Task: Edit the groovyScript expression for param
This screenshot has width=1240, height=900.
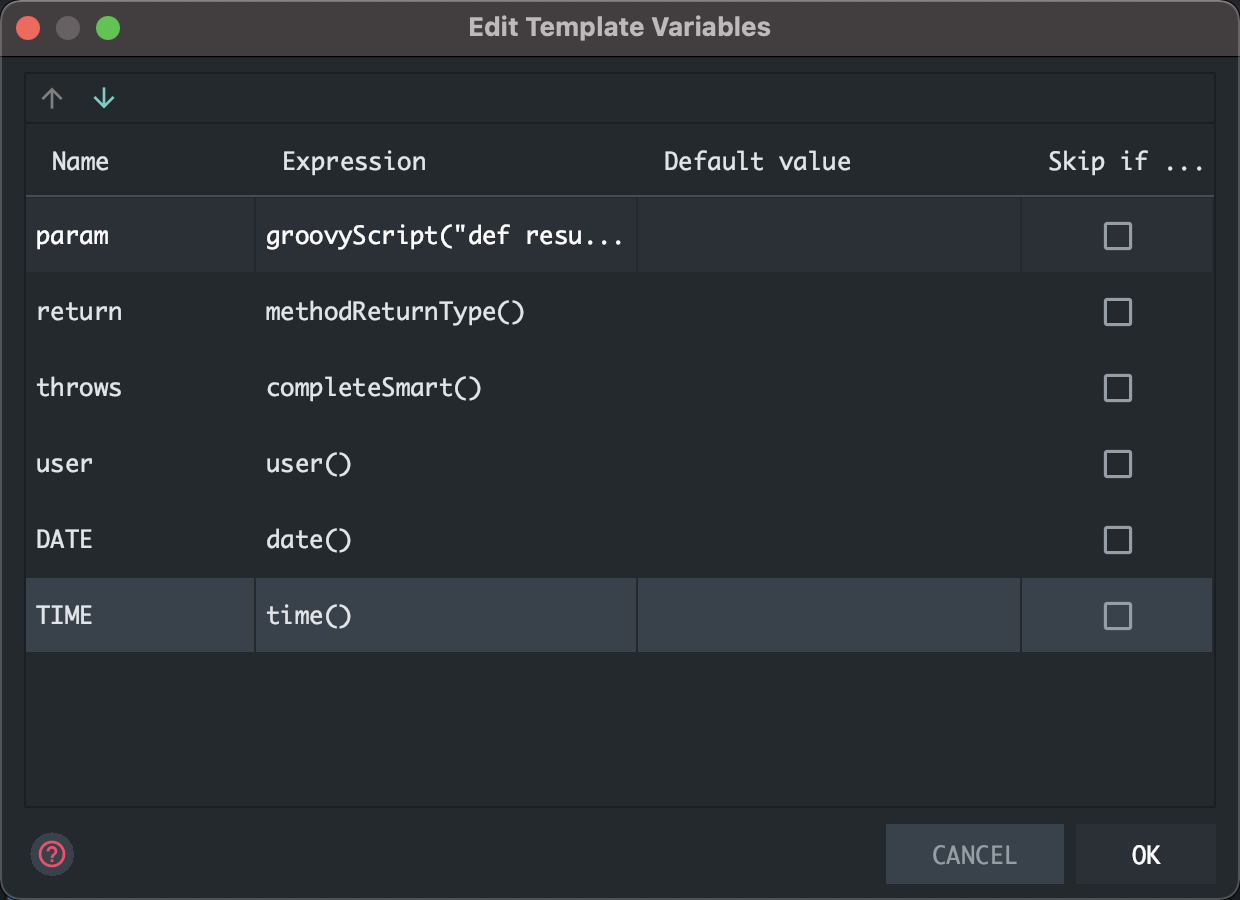Action: click(x=445, y=236)
